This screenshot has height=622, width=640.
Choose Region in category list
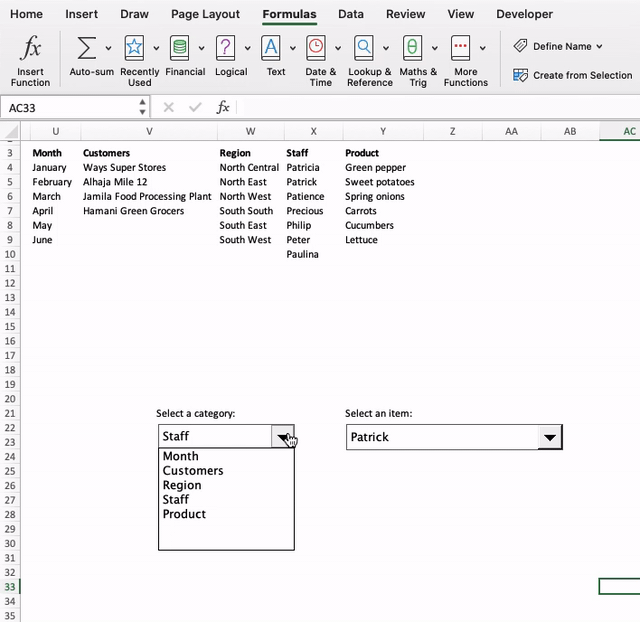tap(226, 485)
